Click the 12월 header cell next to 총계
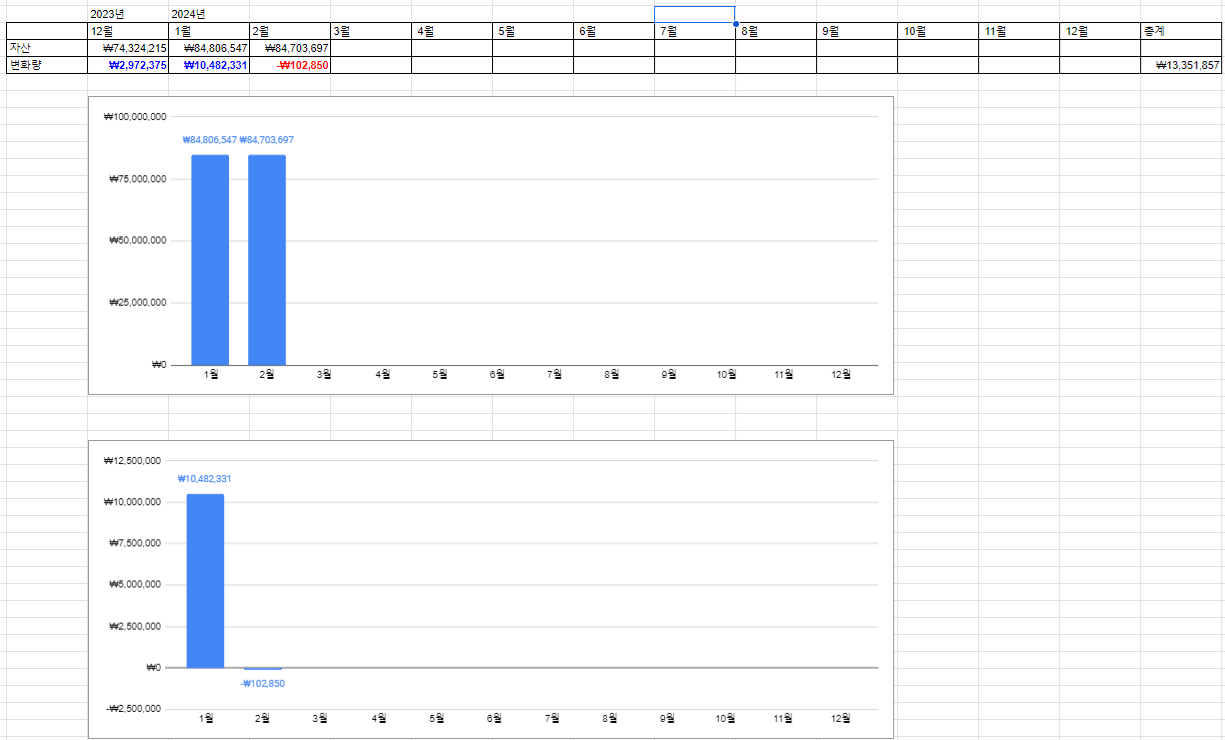 [x=1100, y=31]
